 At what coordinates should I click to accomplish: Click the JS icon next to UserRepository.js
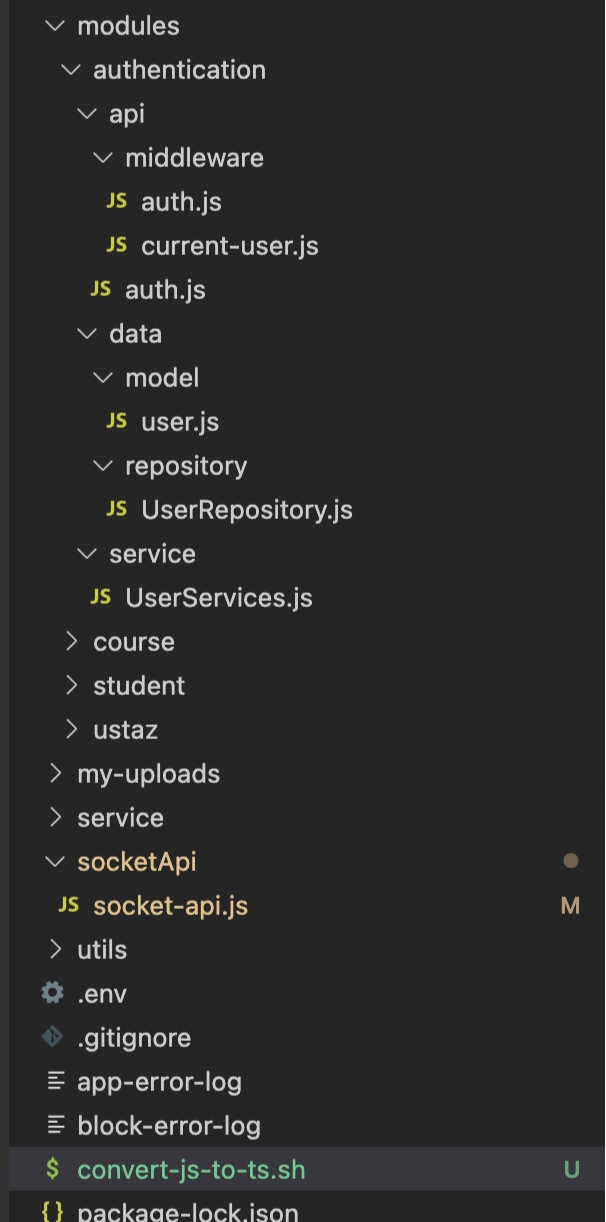pyautogui.click(x=117, y=509)
